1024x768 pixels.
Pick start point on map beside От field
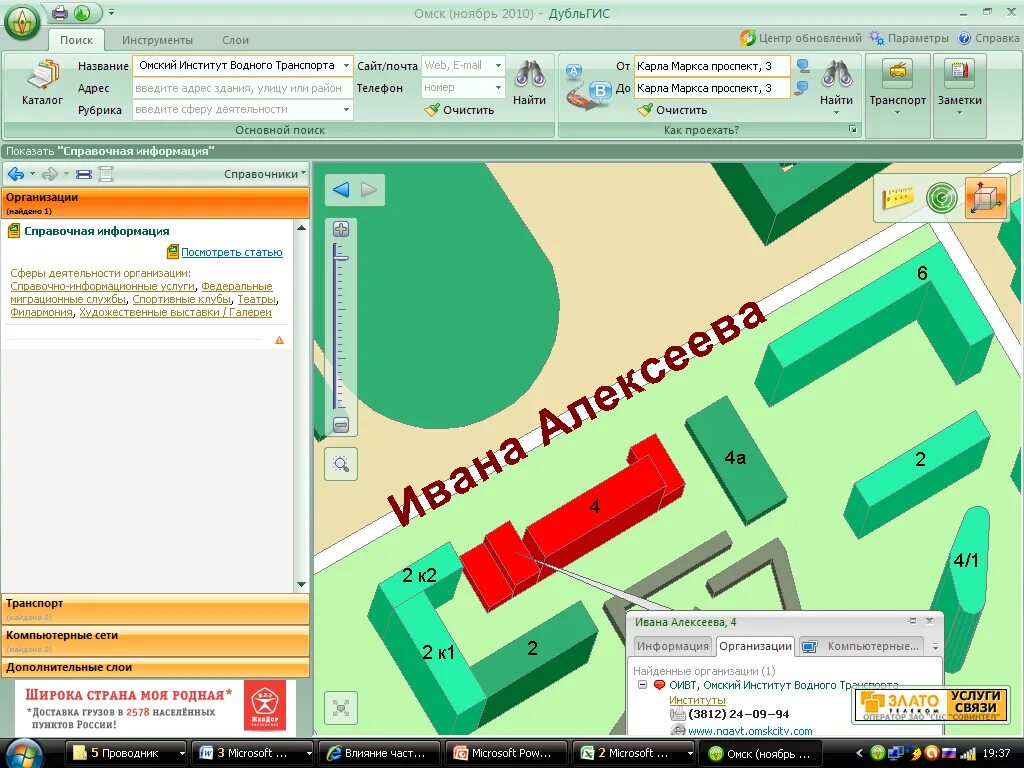803,66
